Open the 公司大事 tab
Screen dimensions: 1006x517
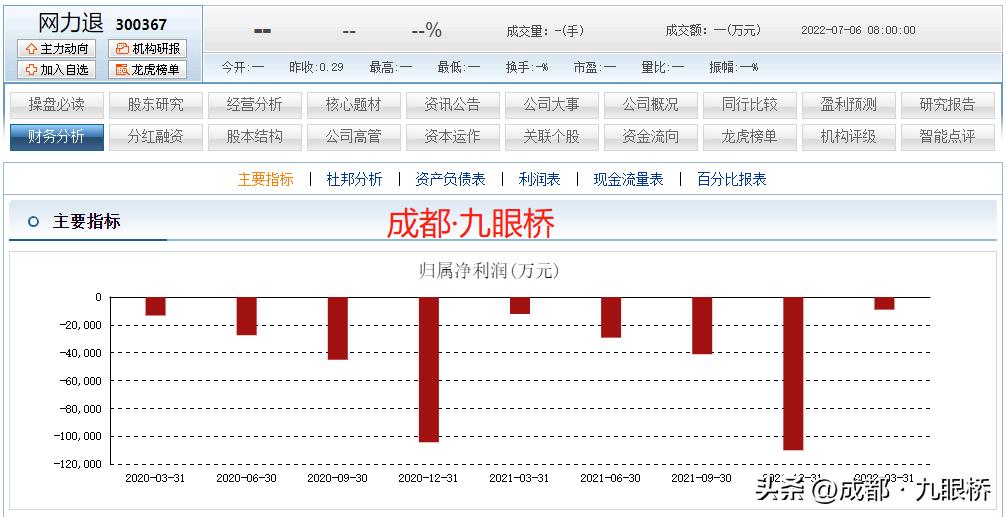pyautogui.click(x=552, y=105)
